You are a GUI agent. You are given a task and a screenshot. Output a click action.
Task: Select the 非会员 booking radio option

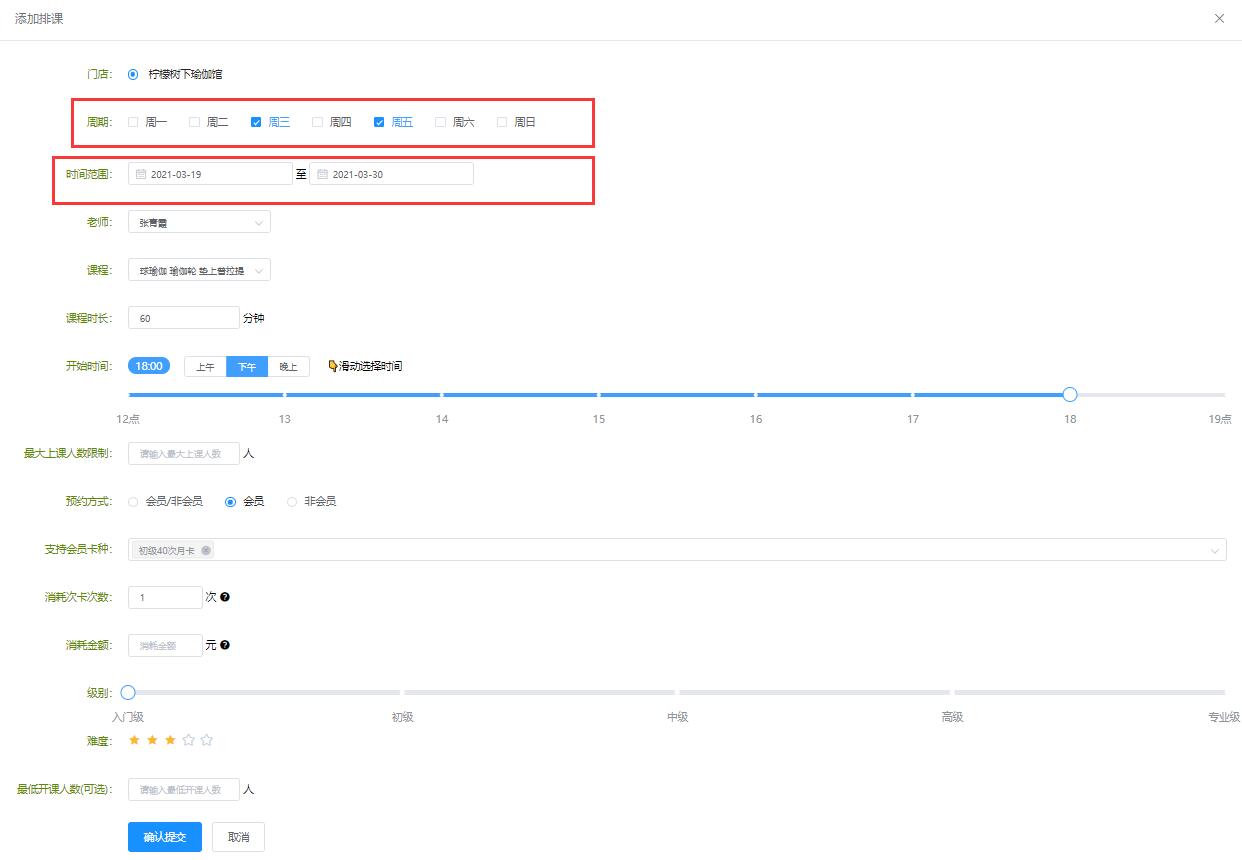tap(292, 501)
